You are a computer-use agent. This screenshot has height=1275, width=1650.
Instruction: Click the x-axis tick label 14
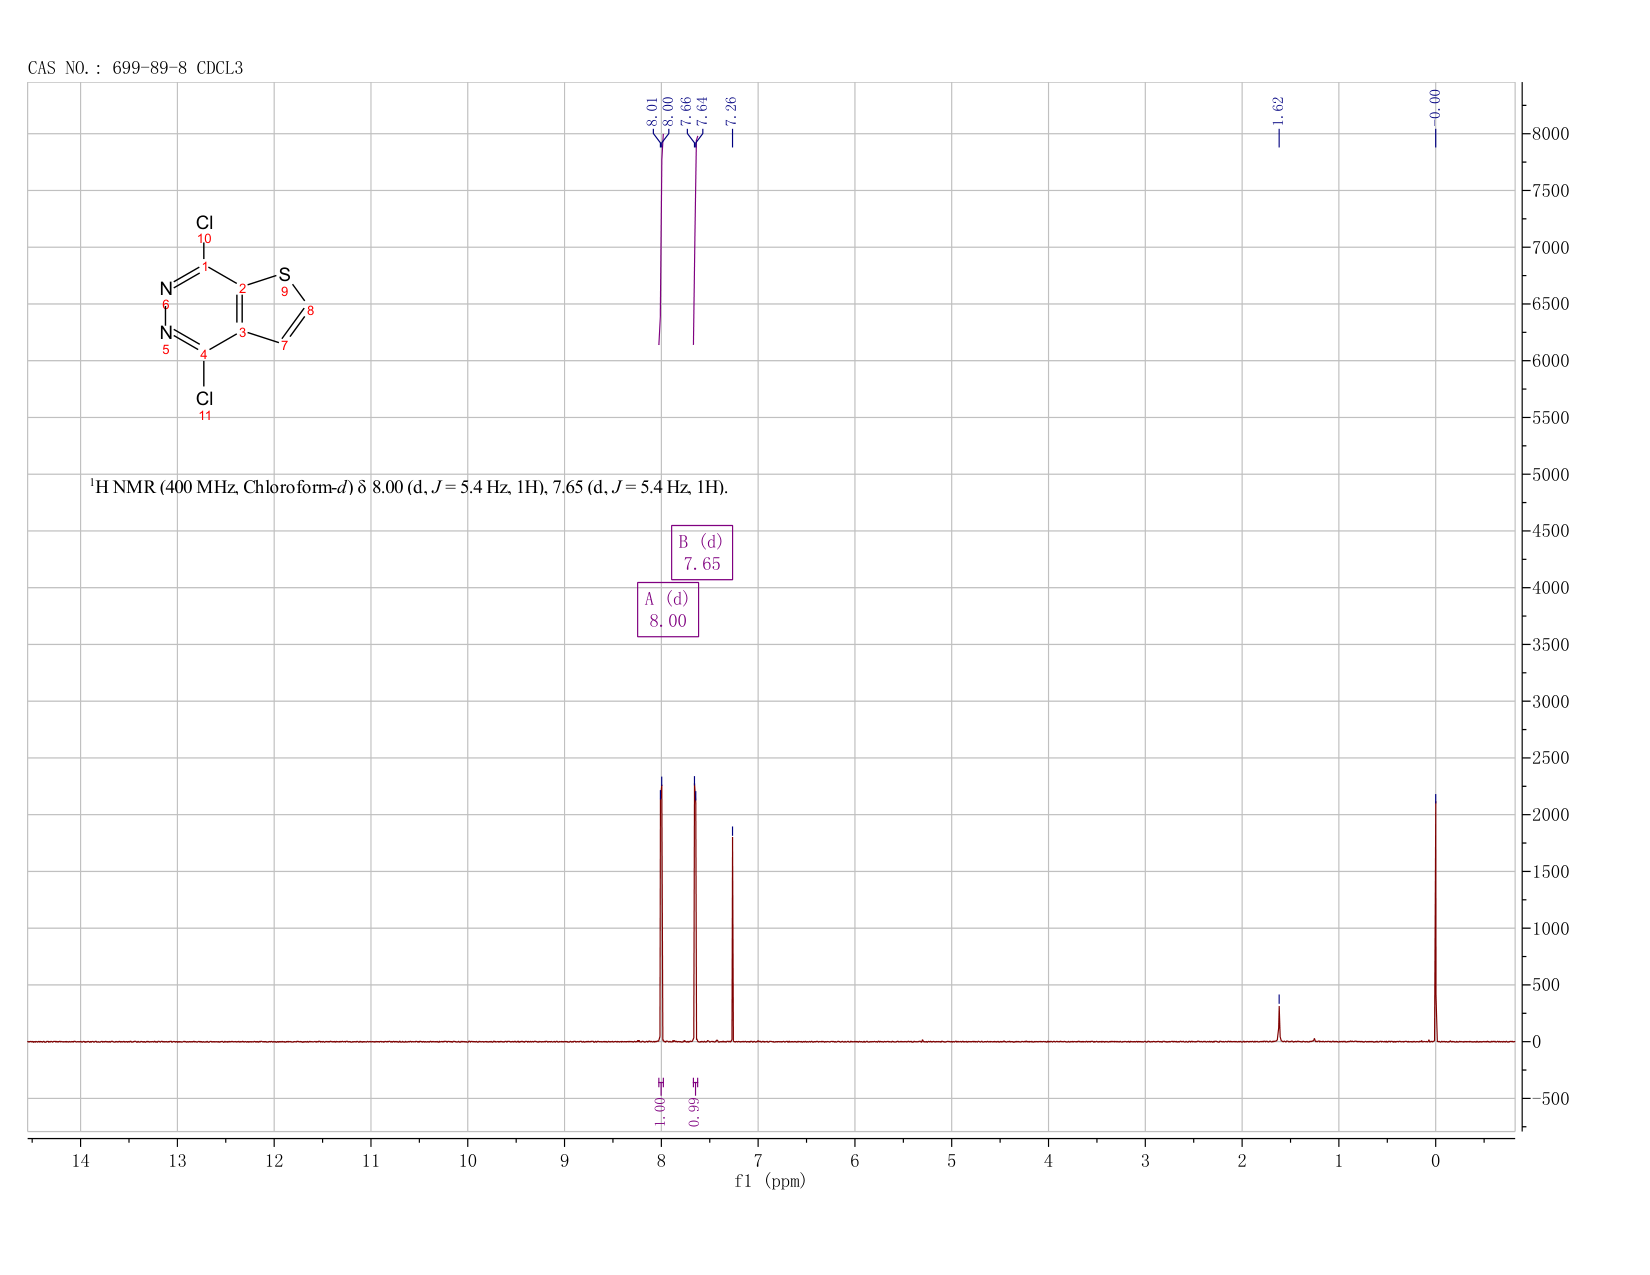(80, 1161)
